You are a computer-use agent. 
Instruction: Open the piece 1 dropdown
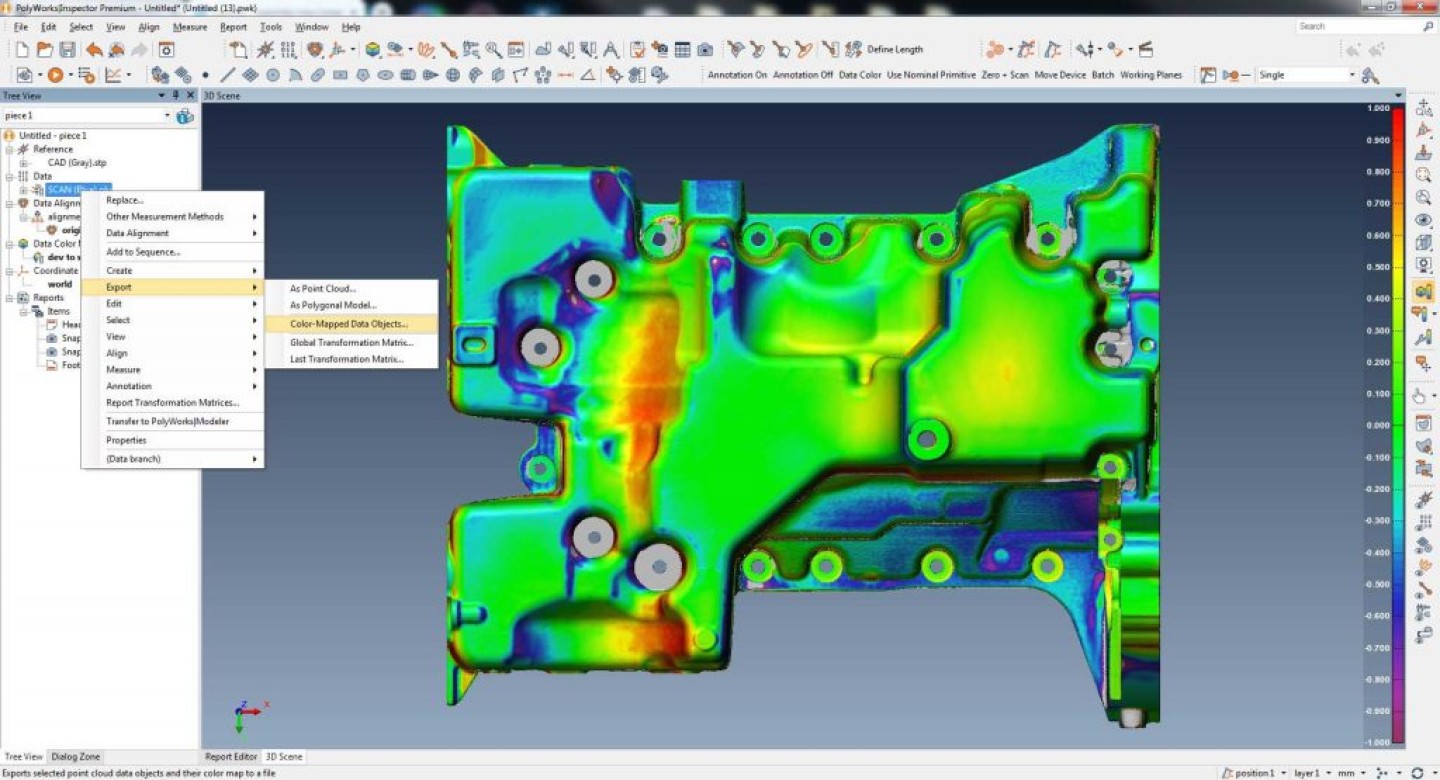(x=167, y=116)
